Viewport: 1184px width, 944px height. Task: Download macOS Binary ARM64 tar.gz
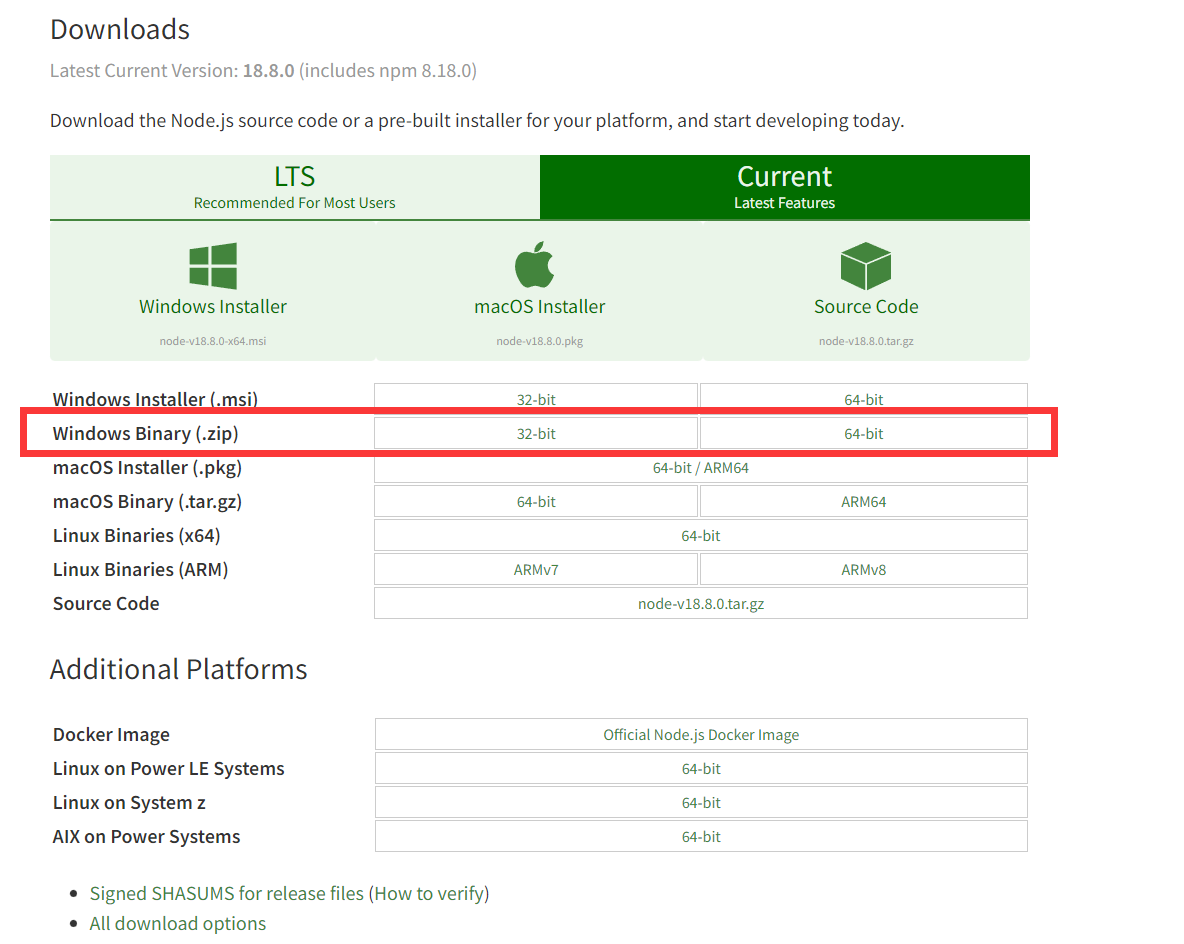(x=863, y=502)
